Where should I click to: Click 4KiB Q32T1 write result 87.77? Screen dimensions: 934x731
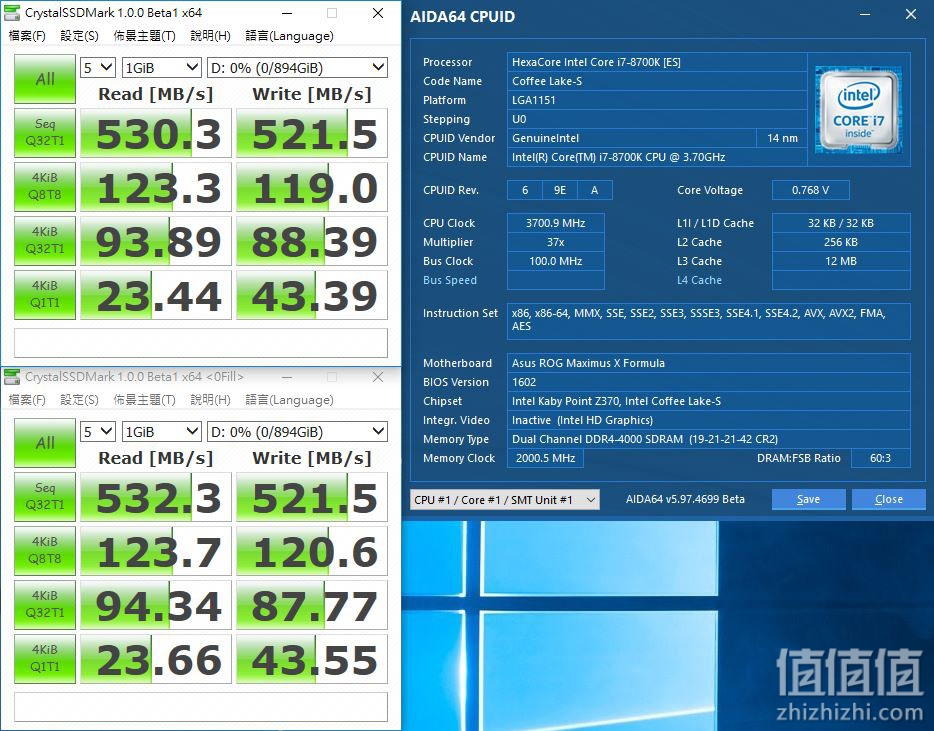[312, 605]
